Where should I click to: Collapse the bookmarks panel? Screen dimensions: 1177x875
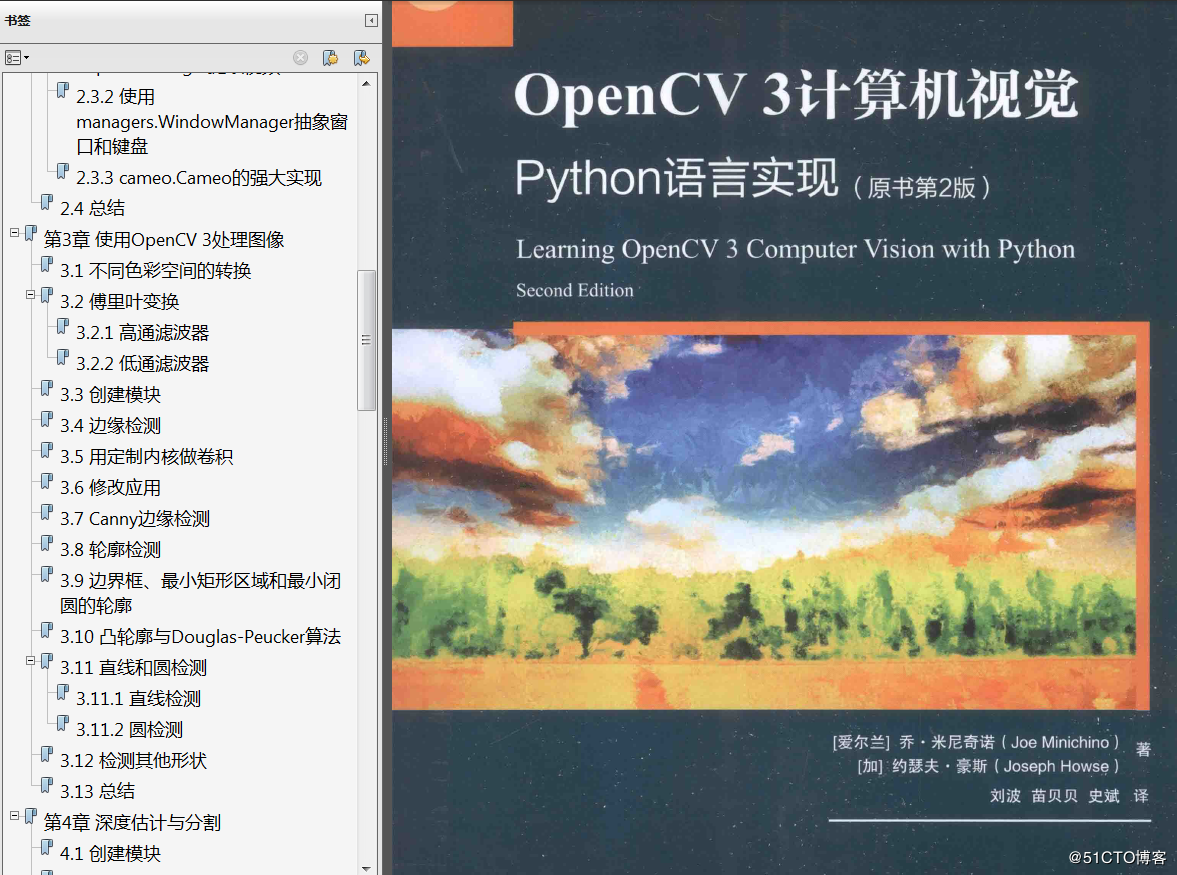(371, 20)
